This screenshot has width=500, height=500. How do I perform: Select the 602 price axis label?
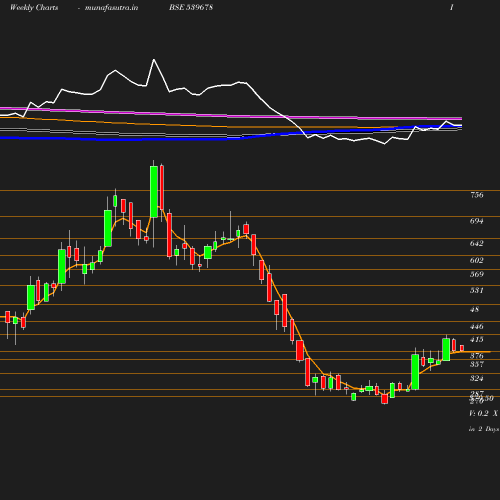pyautogui.click(x=477, y=260)
